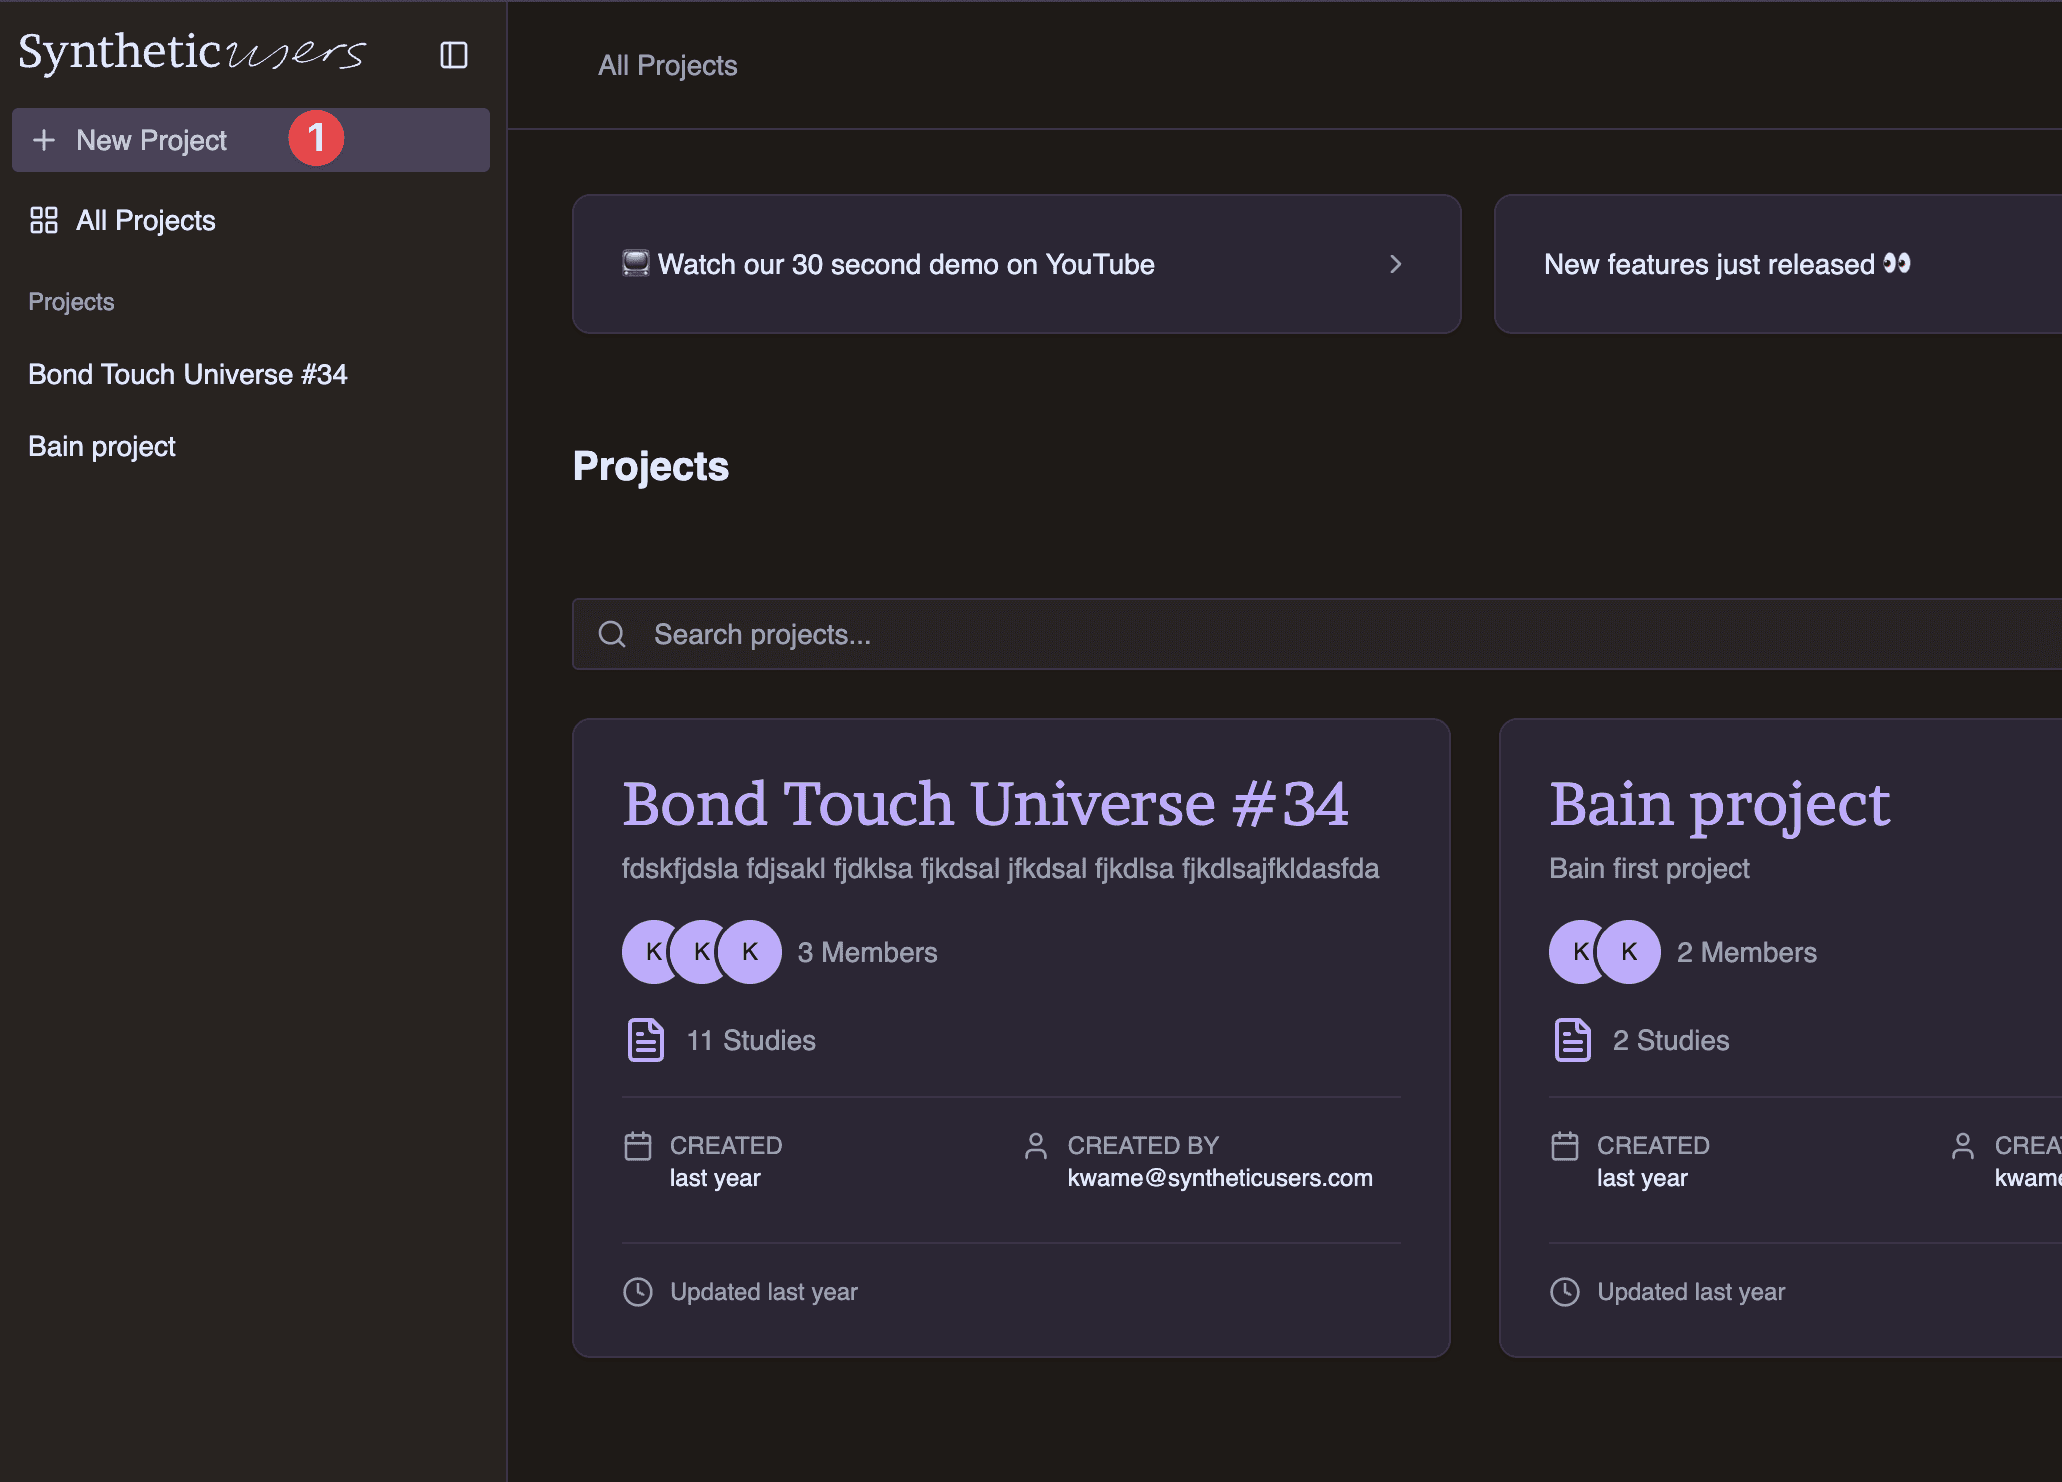The height and width of the screenshot is (1482, 2062).
Task: Toggle the sidebar collapse icon
Action: click(454, 55)
